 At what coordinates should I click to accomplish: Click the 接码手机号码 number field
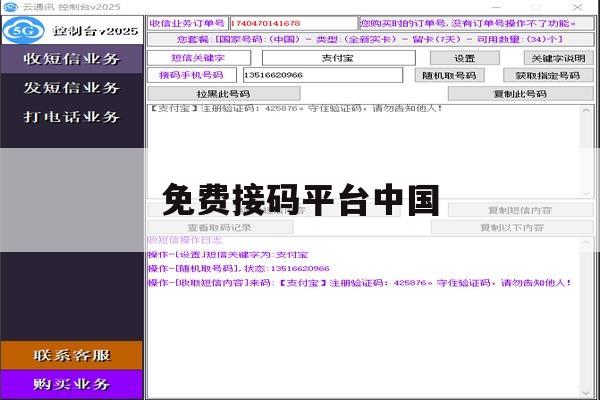[323, 75]
